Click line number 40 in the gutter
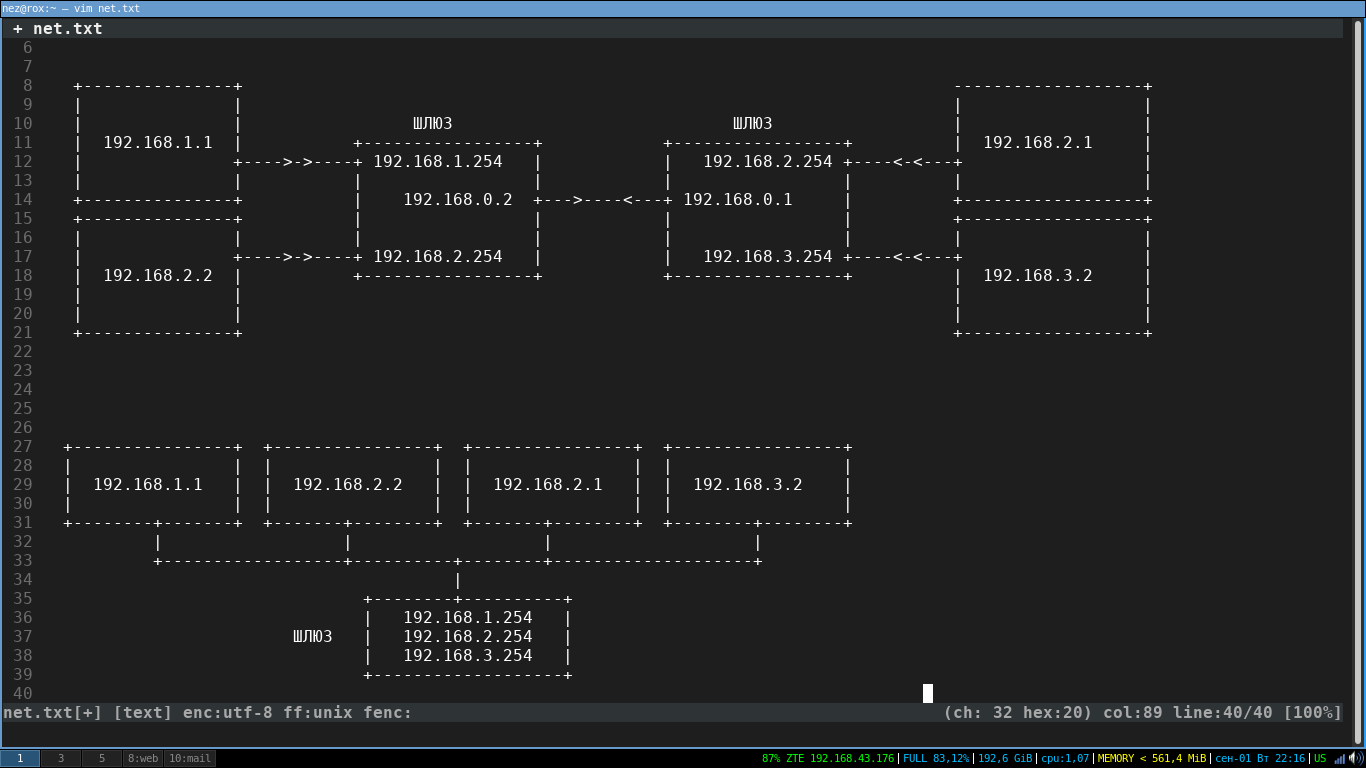Viewport: 1366px width, 768px height. click(23, 693)
